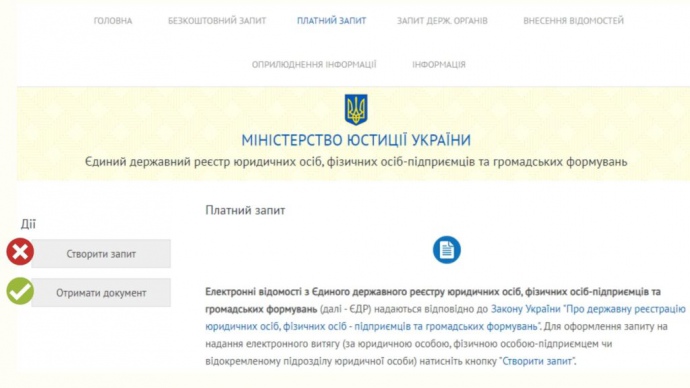Click the Створити запит button
This screenshot has width=690, height=388.
click(x=101, y=254)
